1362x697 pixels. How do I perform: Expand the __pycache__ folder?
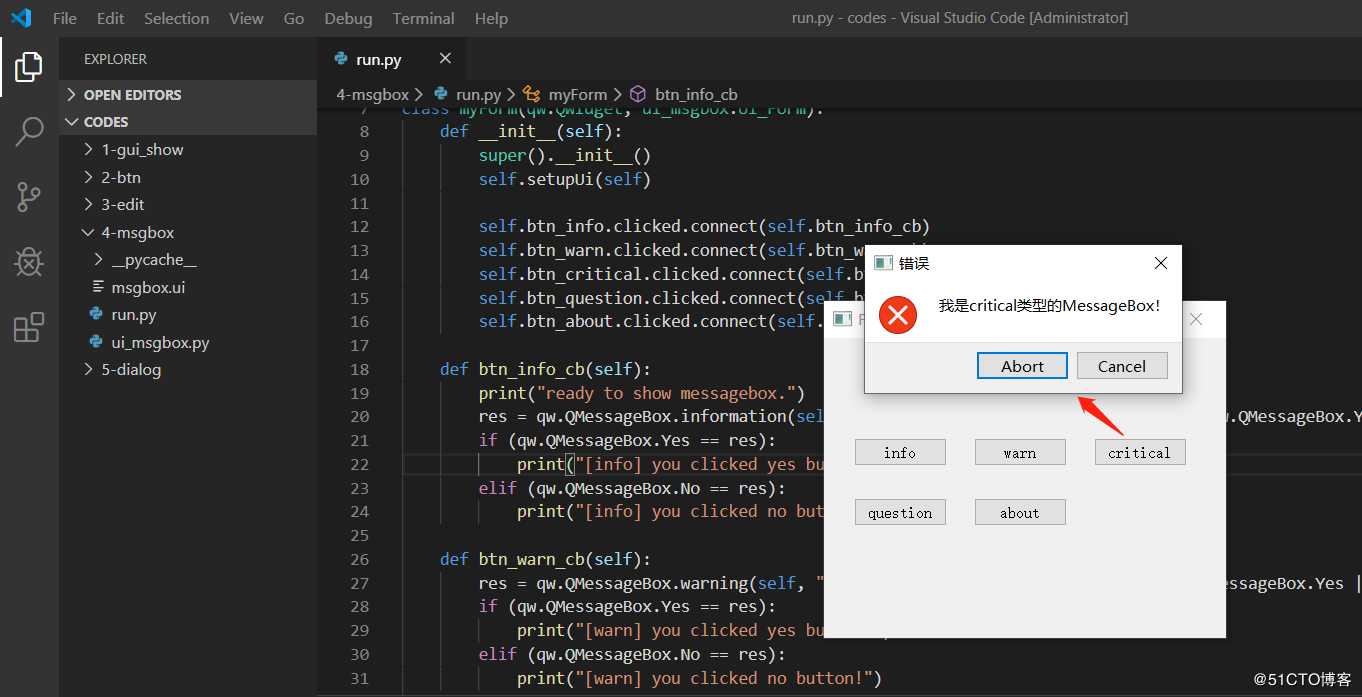[188, 259]
